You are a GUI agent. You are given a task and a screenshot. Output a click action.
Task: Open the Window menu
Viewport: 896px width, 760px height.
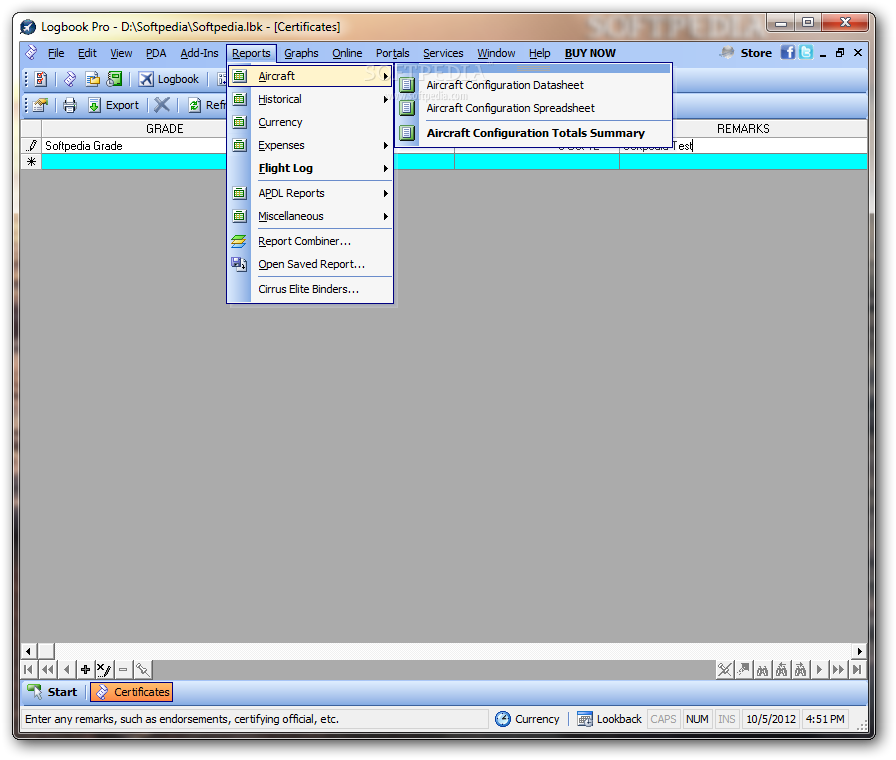click(496, 53)
